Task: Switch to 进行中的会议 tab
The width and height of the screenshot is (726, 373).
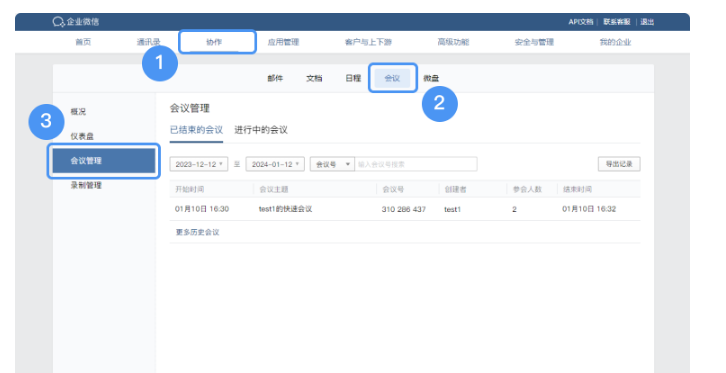Action: tap(261, 130)
